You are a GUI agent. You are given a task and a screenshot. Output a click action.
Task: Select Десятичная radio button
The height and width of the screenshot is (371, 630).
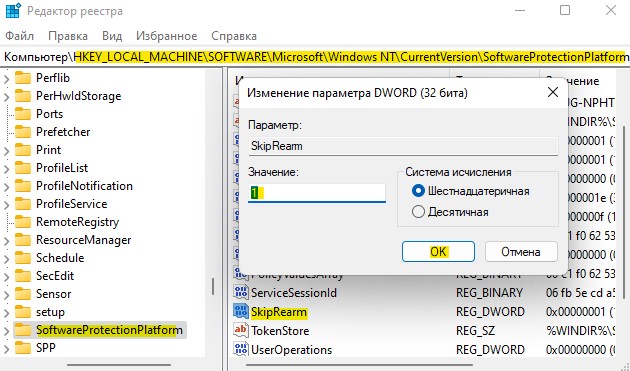(x=418, y=211)
